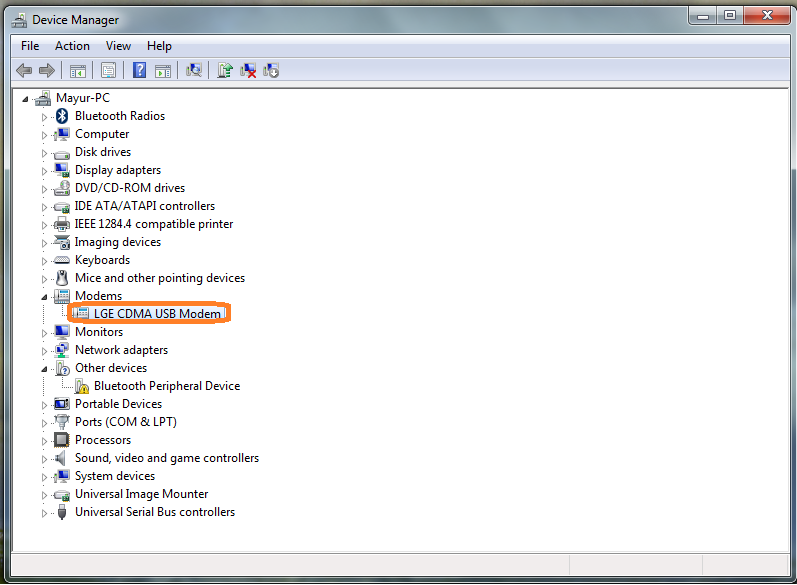Close the Device Manager window
797x585 pixels.
[767, 16]
